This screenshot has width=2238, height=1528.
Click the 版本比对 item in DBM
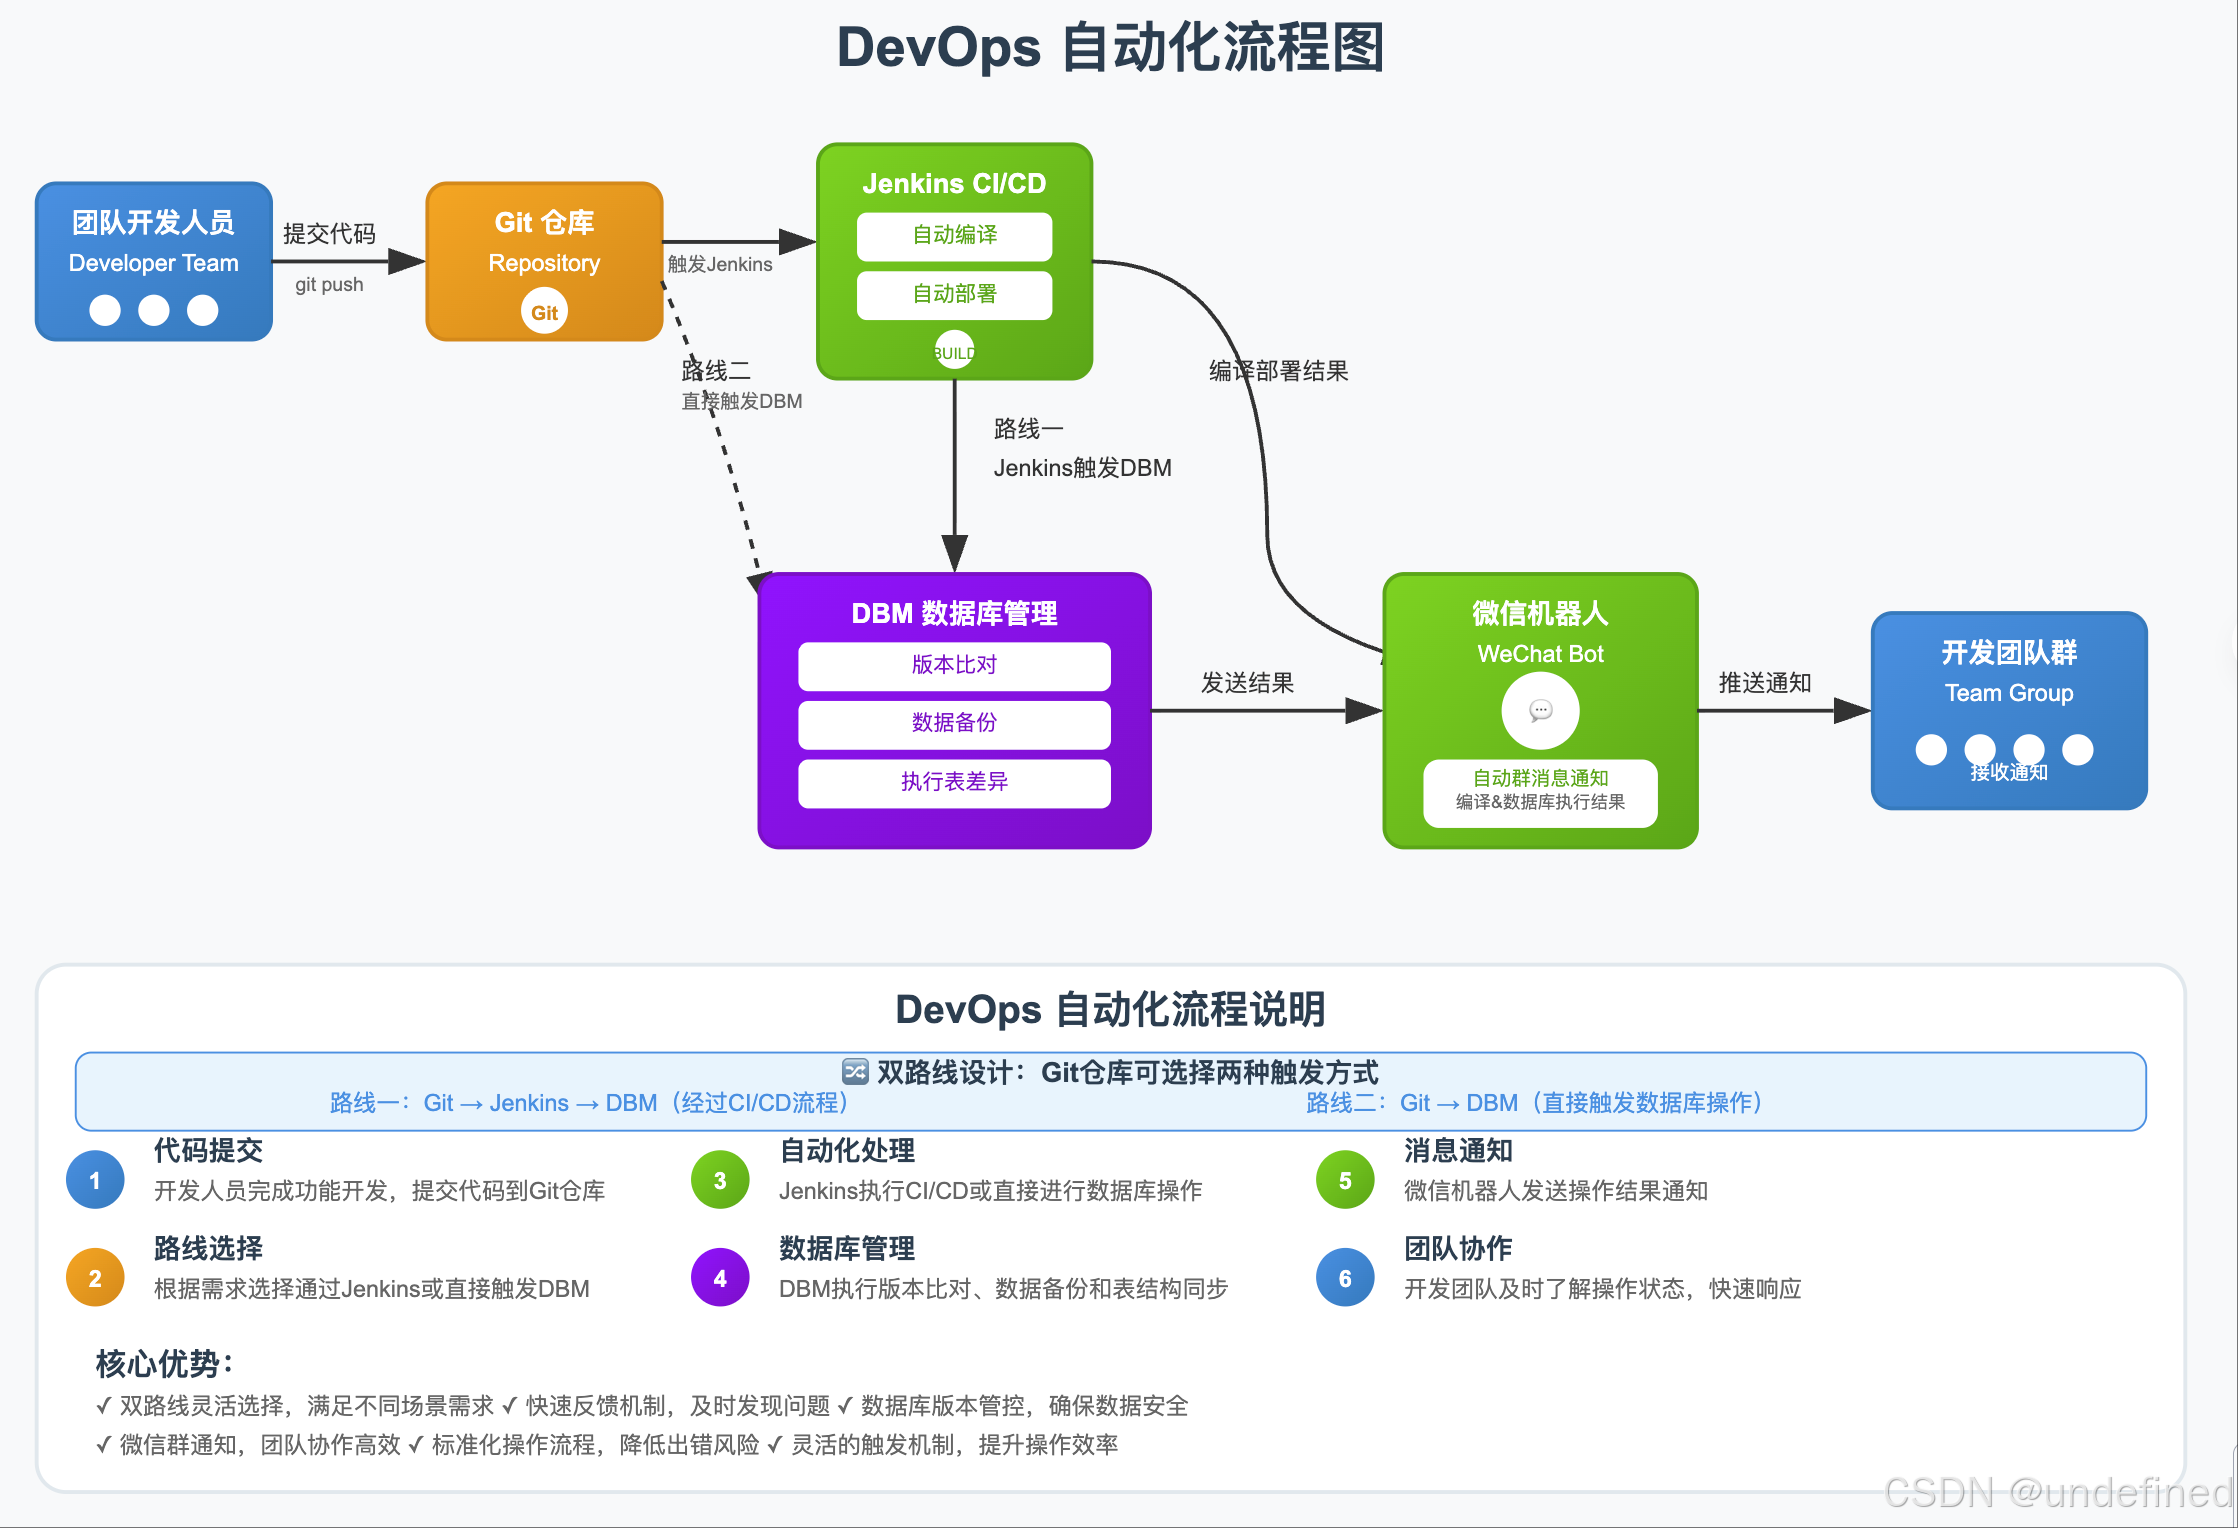point(954,666)
